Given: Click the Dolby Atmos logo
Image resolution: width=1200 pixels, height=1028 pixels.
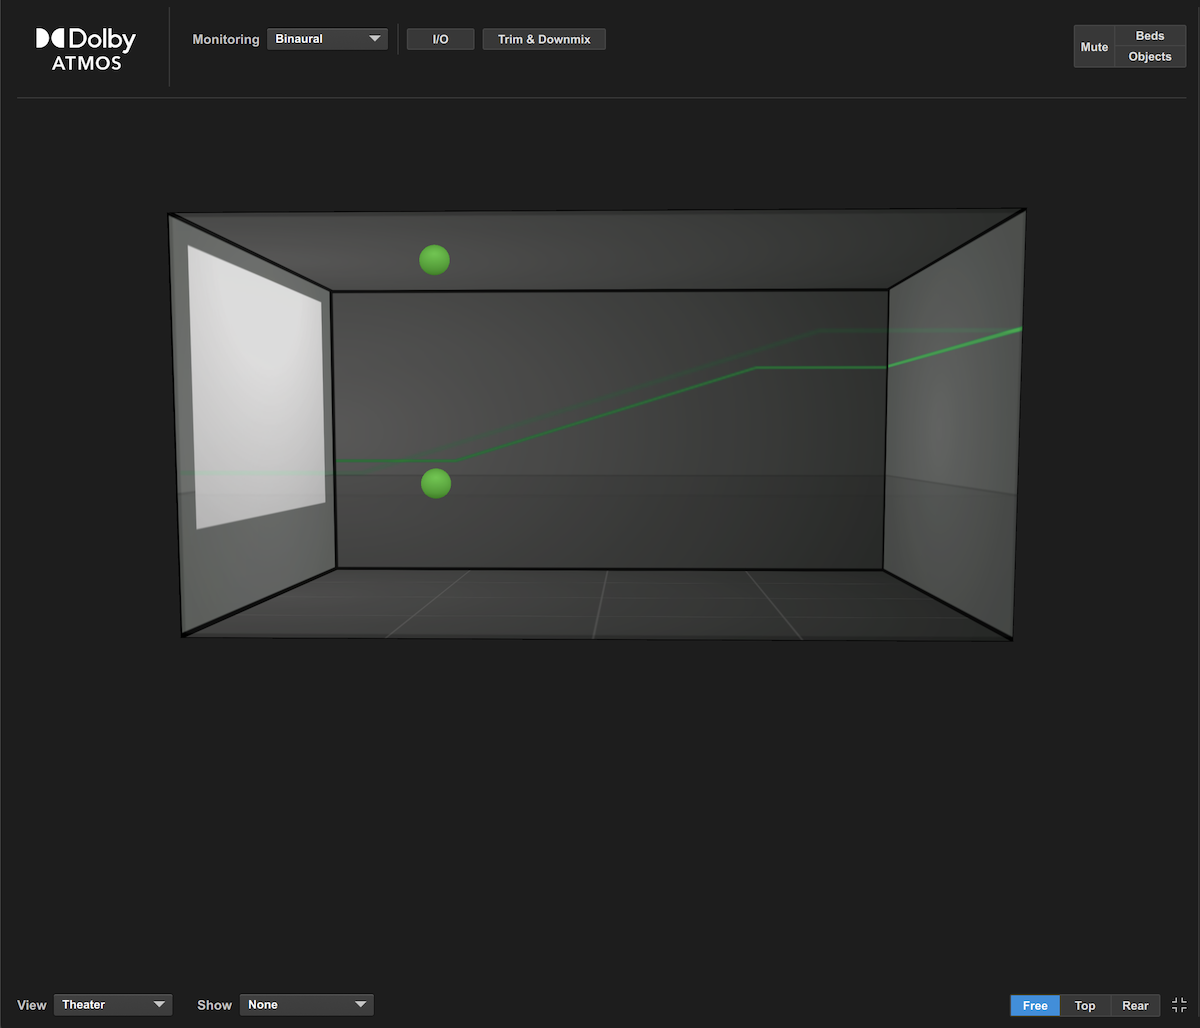Looking at the screenshot, I should (x=85, y=46).
